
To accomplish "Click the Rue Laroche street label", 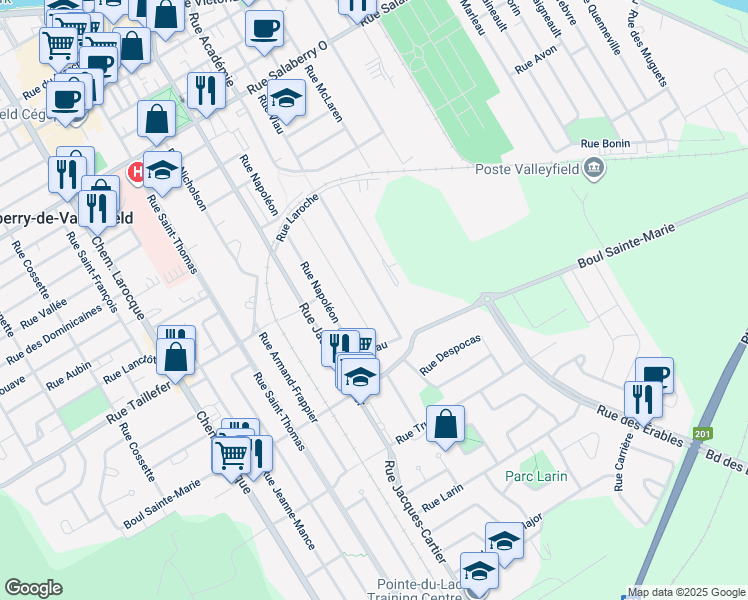I will coord(297,218).
